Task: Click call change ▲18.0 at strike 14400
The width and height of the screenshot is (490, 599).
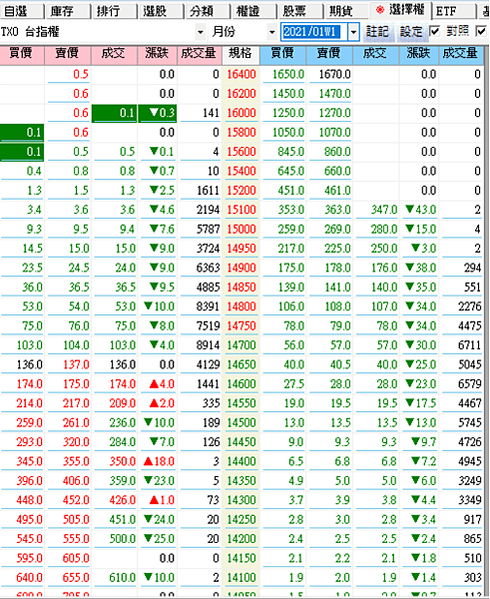Action: [159, 461]
